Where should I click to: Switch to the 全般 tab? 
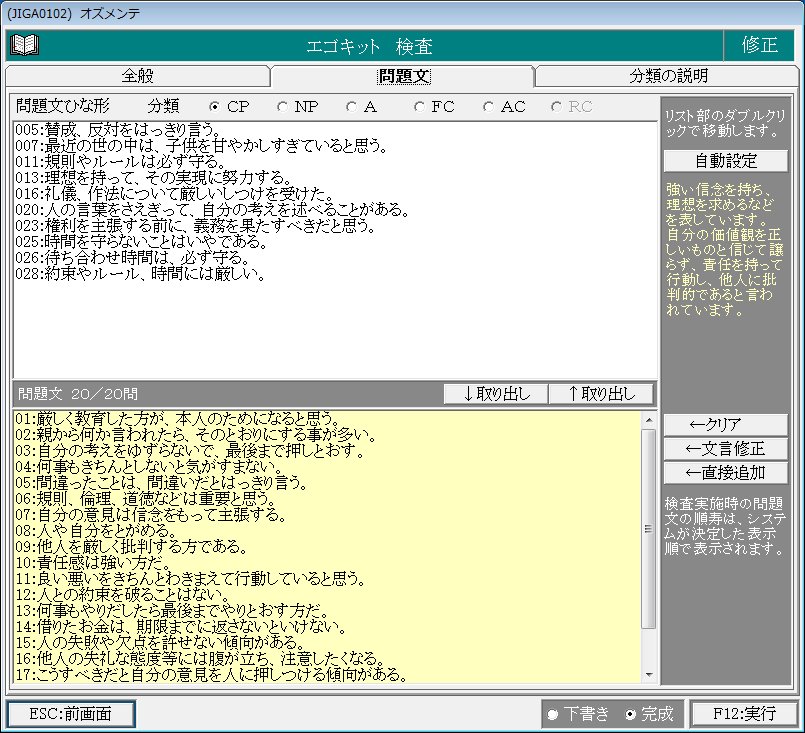click(137, 76)
